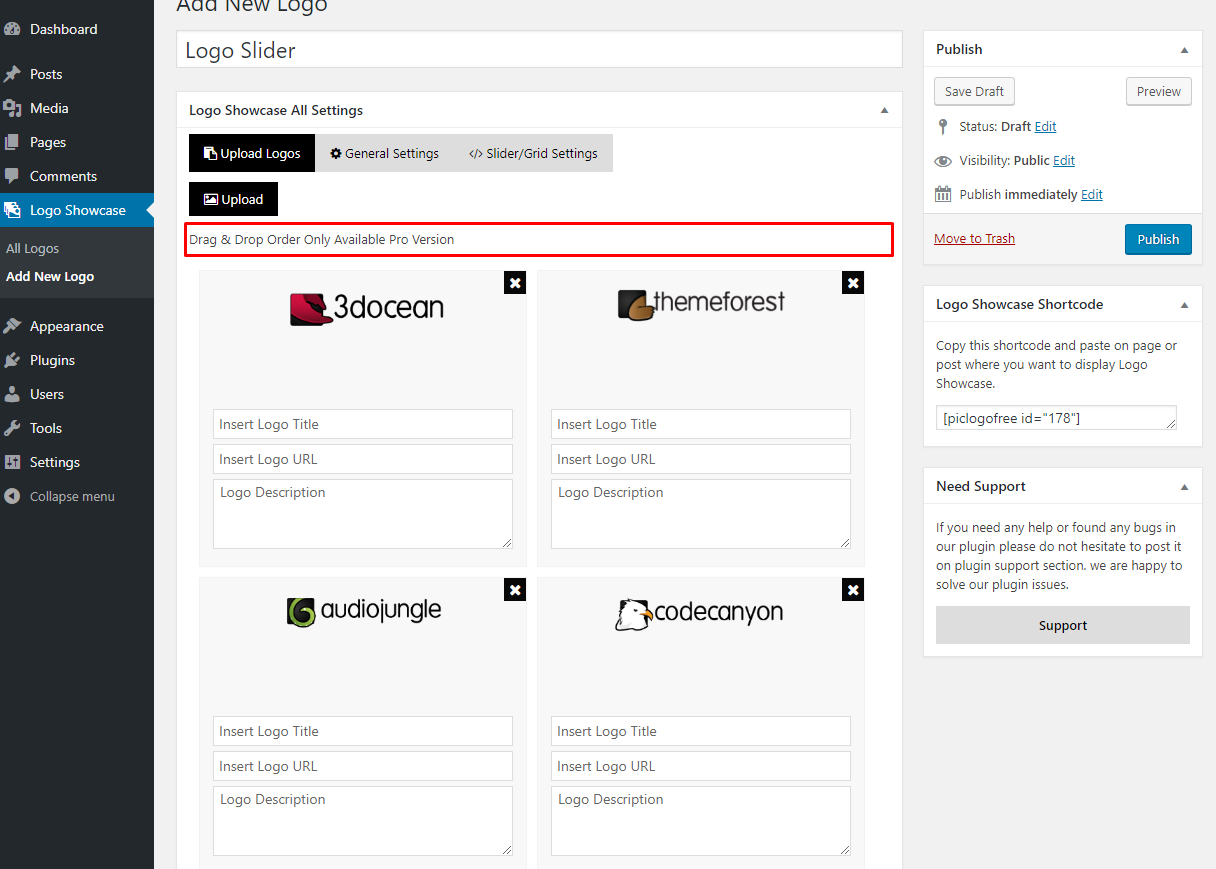
Task: Focus codecanyon Insert Logo URL field
Action: pos(701,766)
